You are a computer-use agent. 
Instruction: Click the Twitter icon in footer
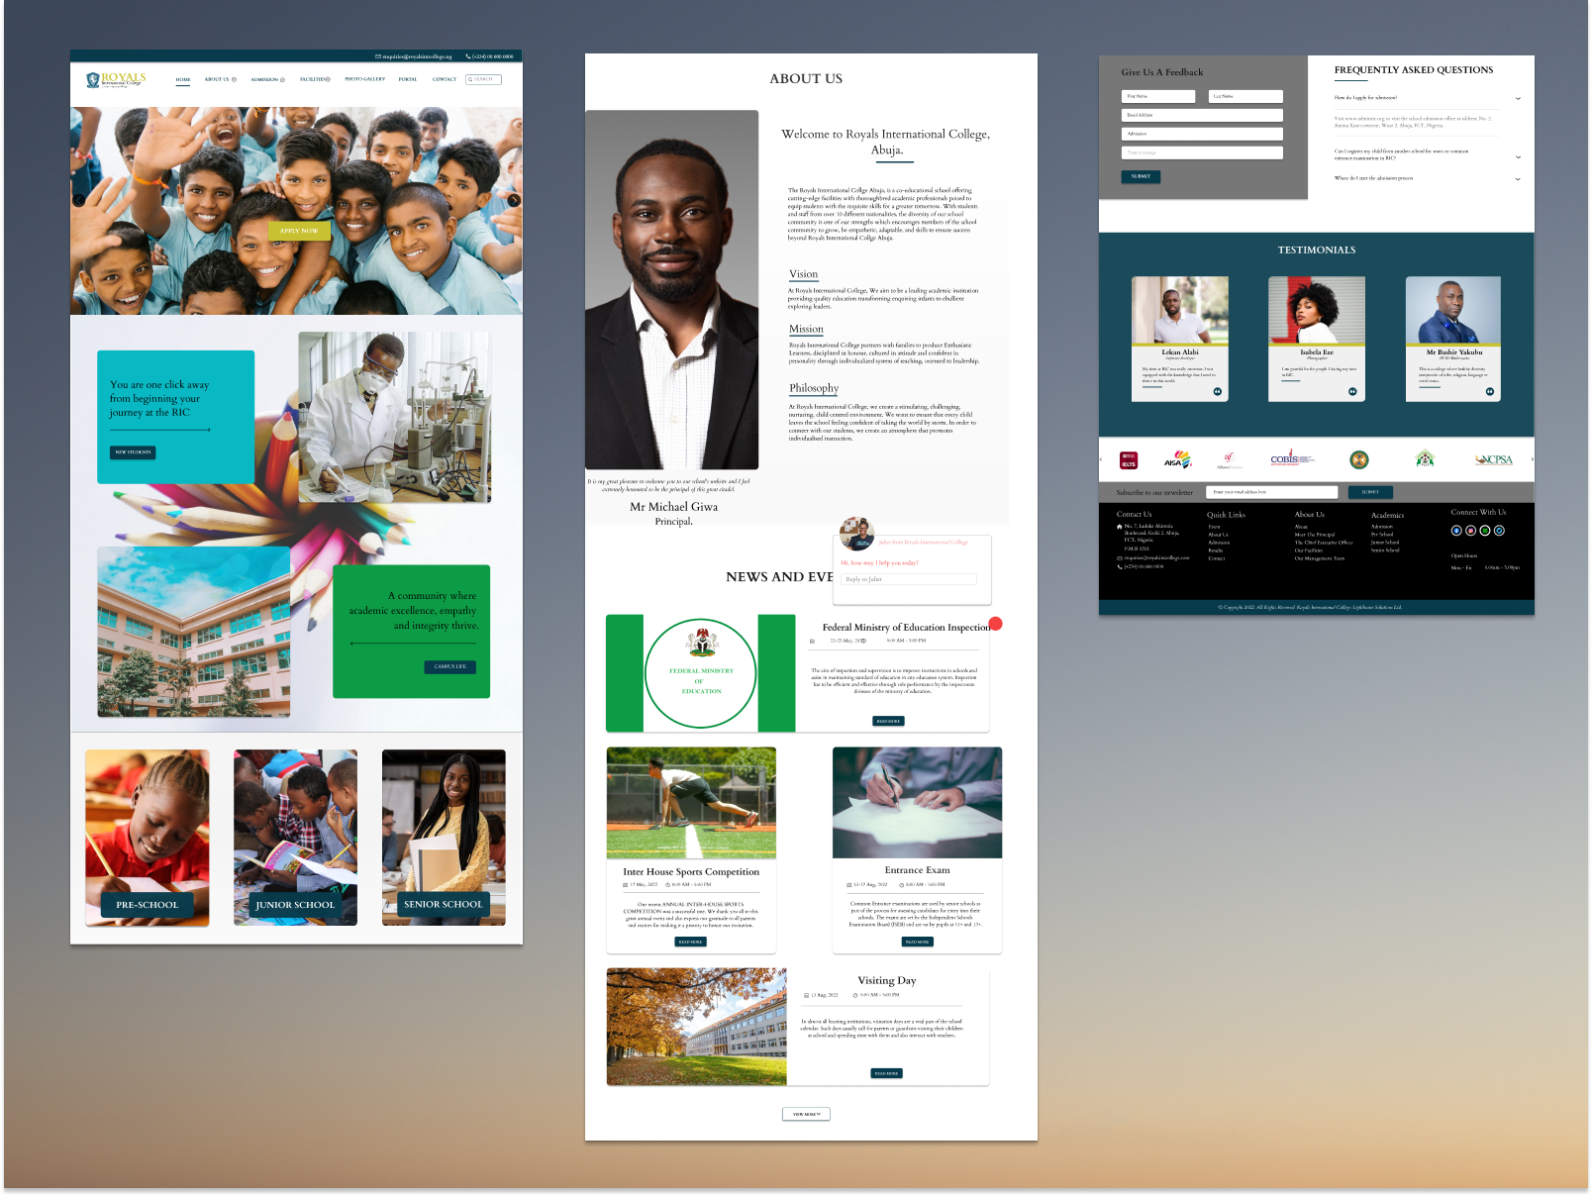(x=1499, y=531)
